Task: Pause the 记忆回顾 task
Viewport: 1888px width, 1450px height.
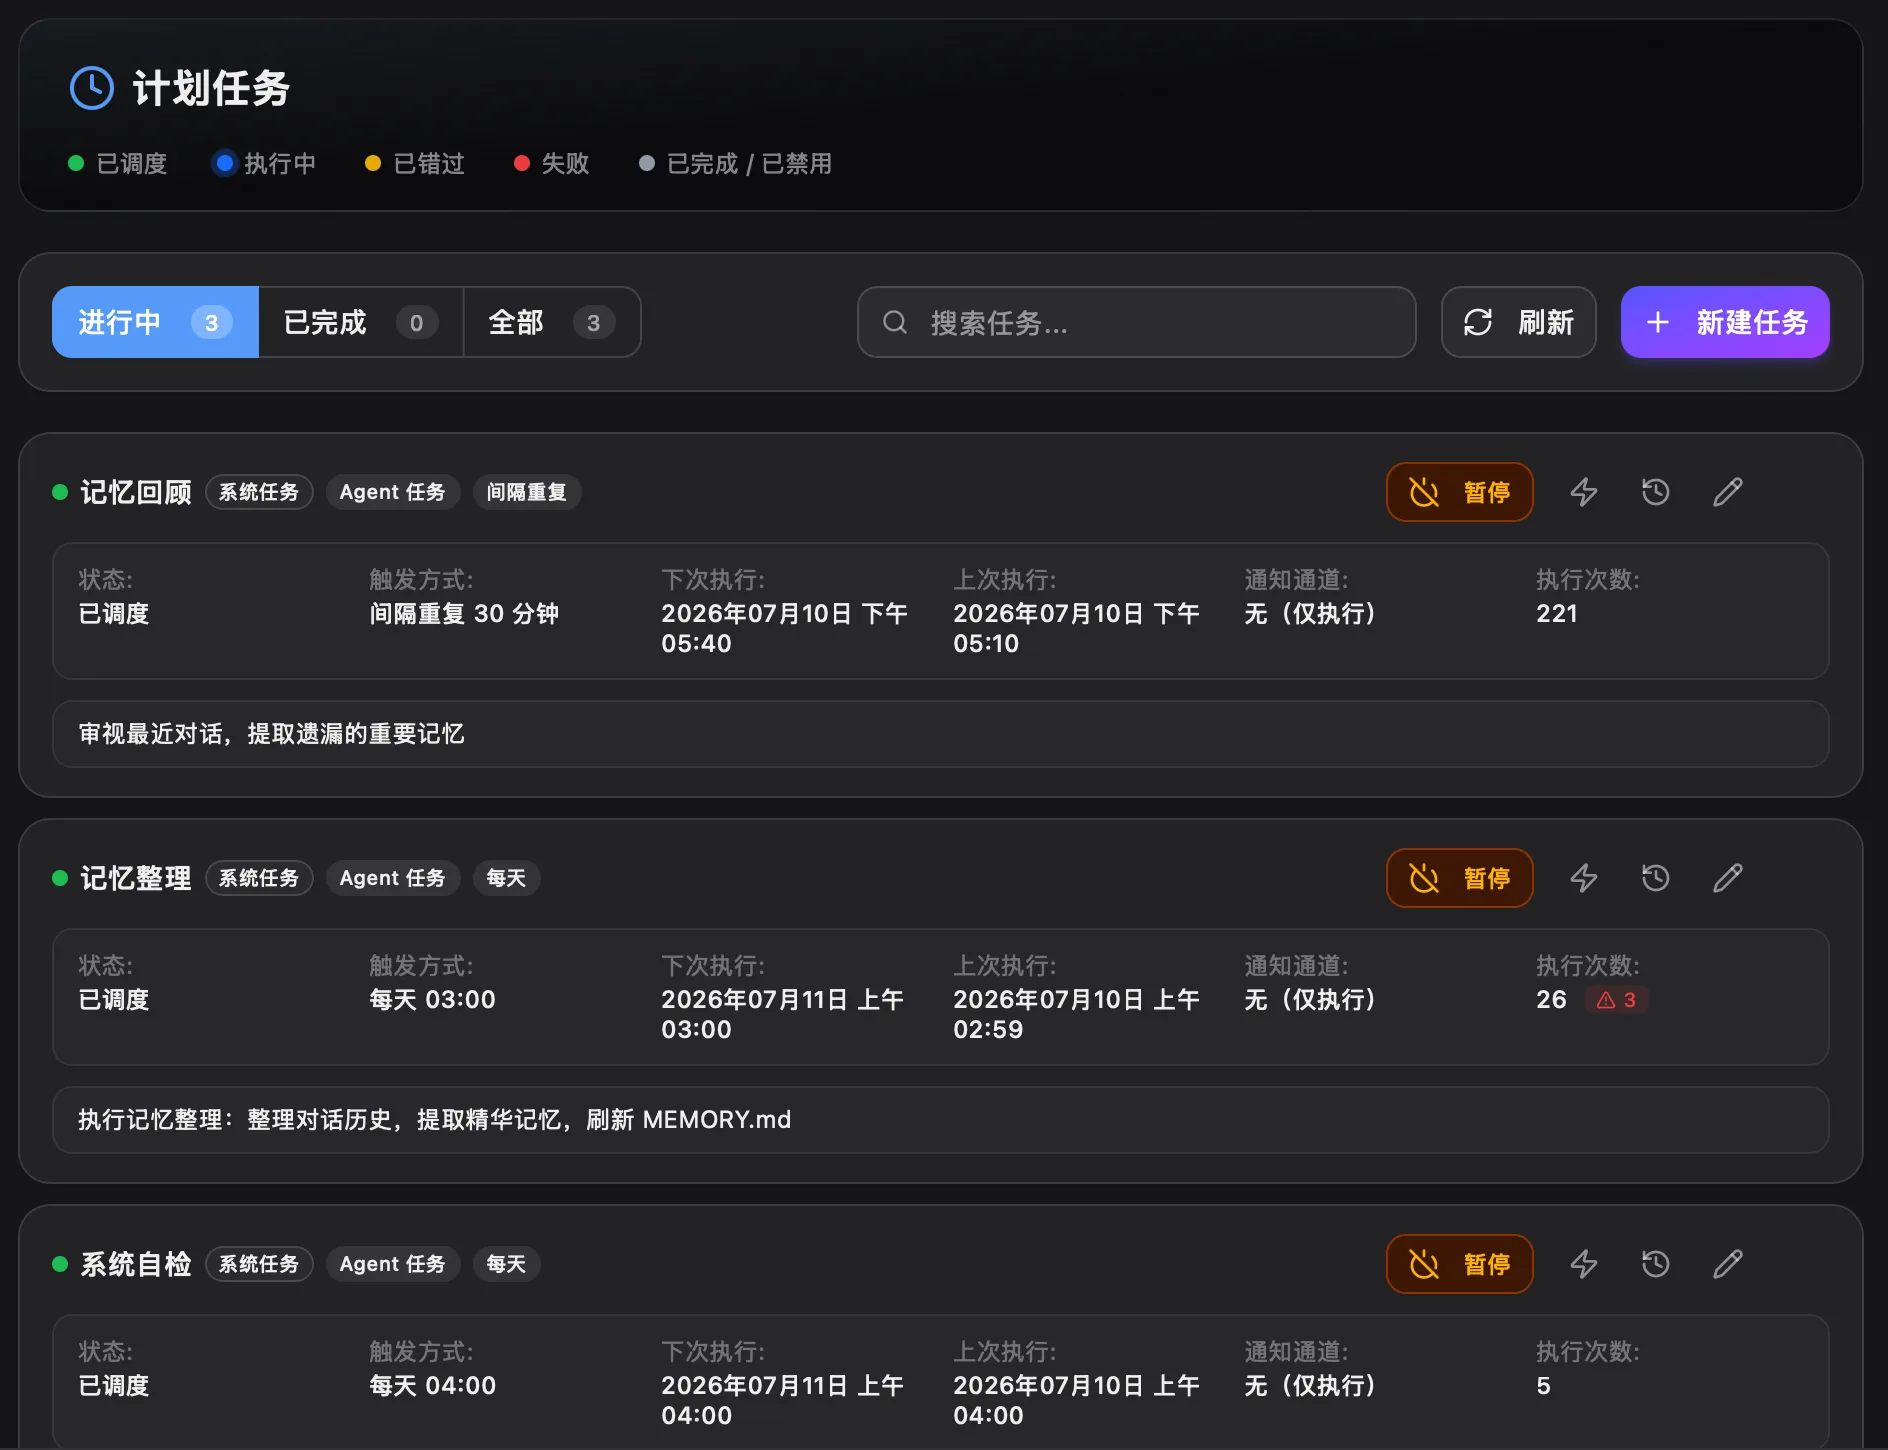Action: [1459, 492]
